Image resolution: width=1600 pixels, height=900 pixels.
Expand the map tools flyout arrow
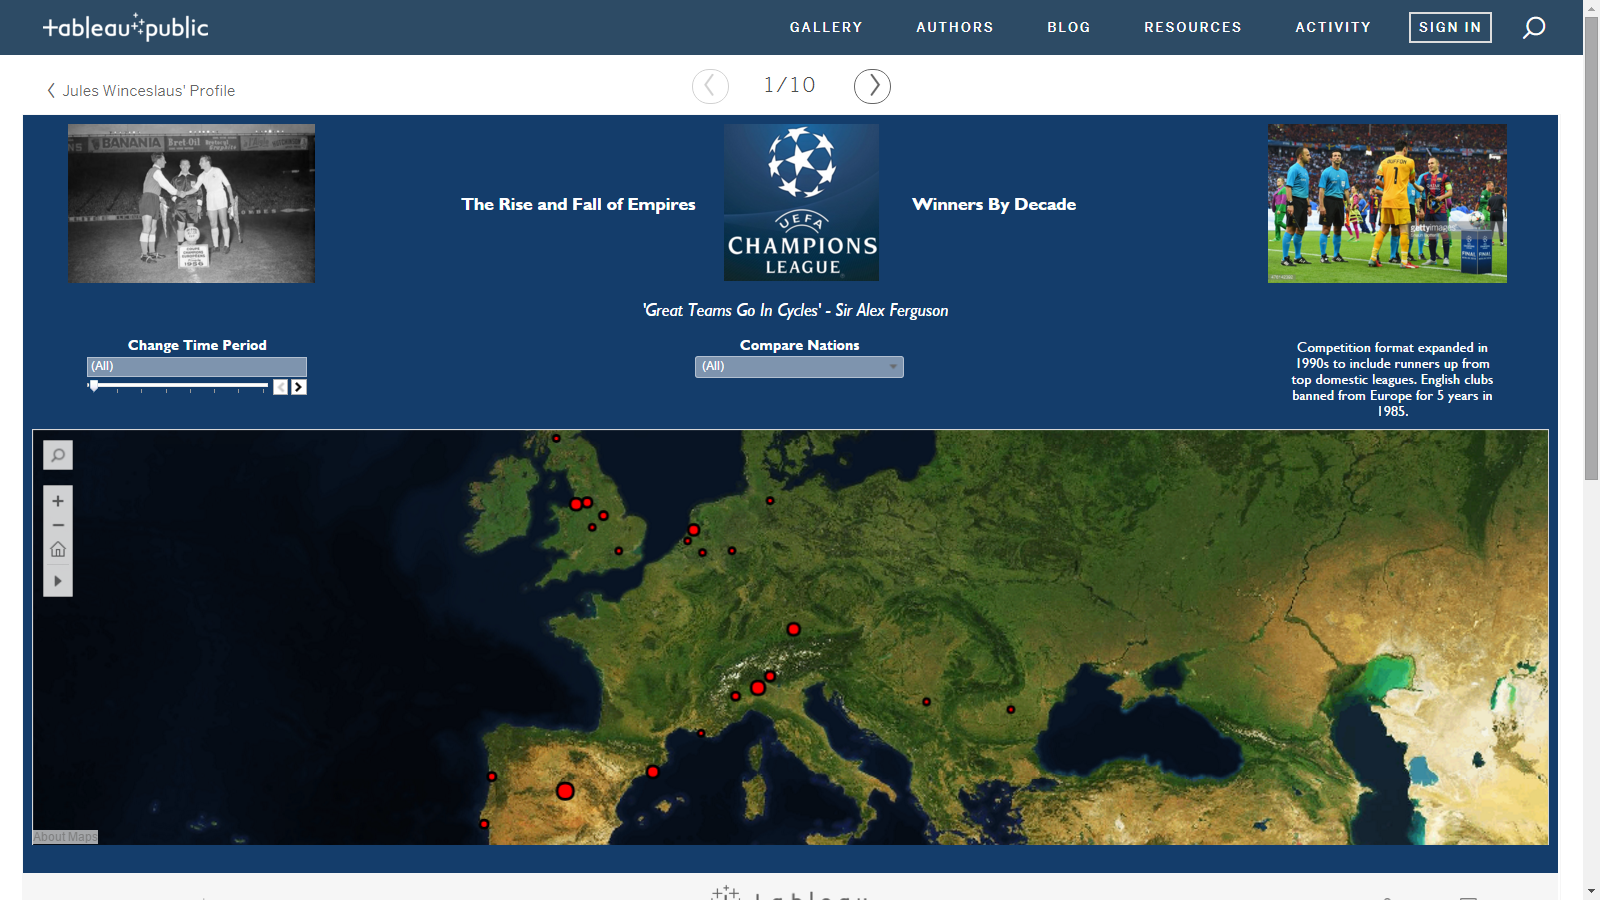click(x=58, y=581)
